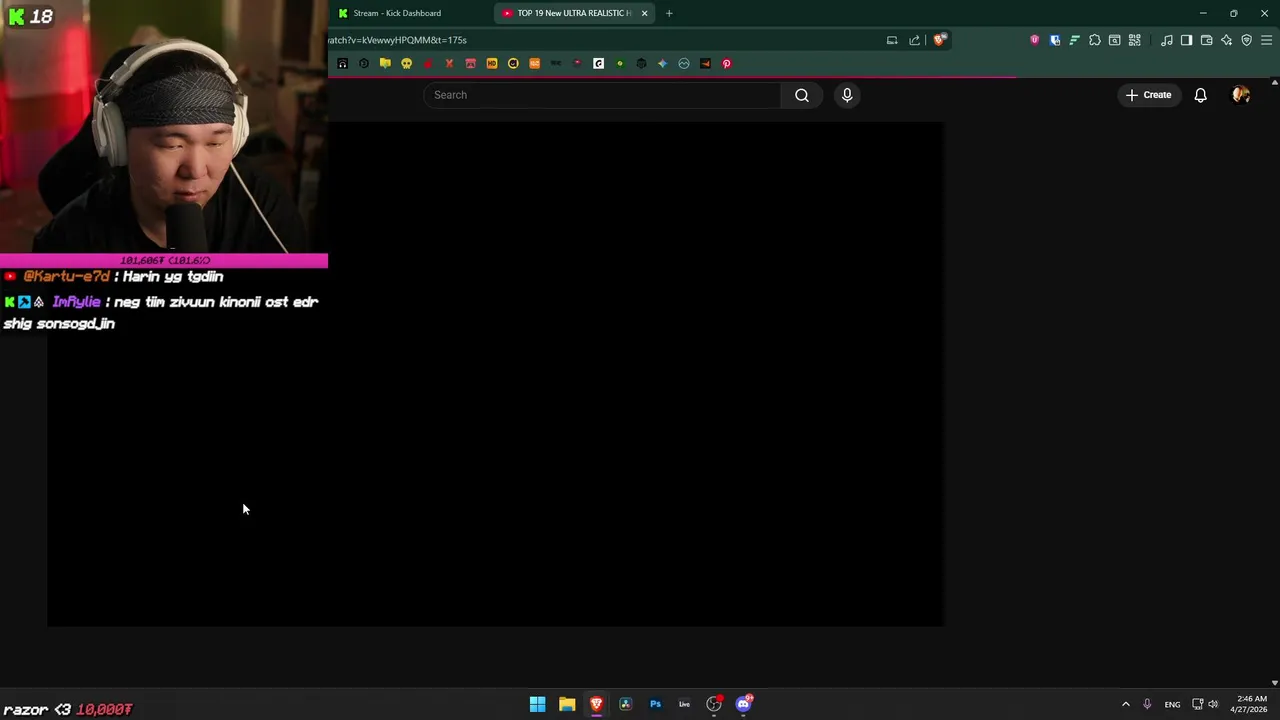Open Brave Wallet icon
This screenshot has height=720, width=1280.
click(1206, 40)
